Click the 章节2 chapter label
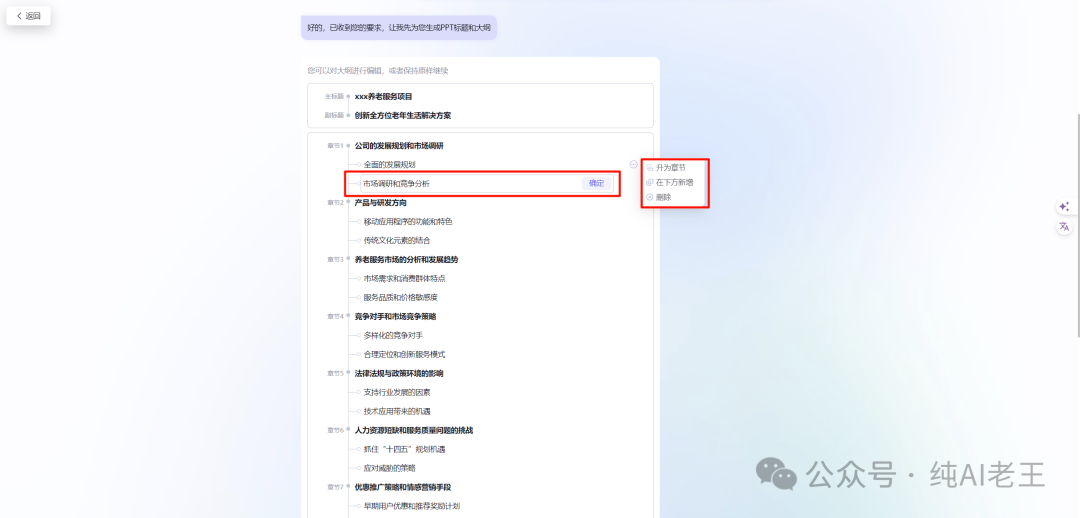Viewport: 1080px width, 518px height. pos(335,203)
